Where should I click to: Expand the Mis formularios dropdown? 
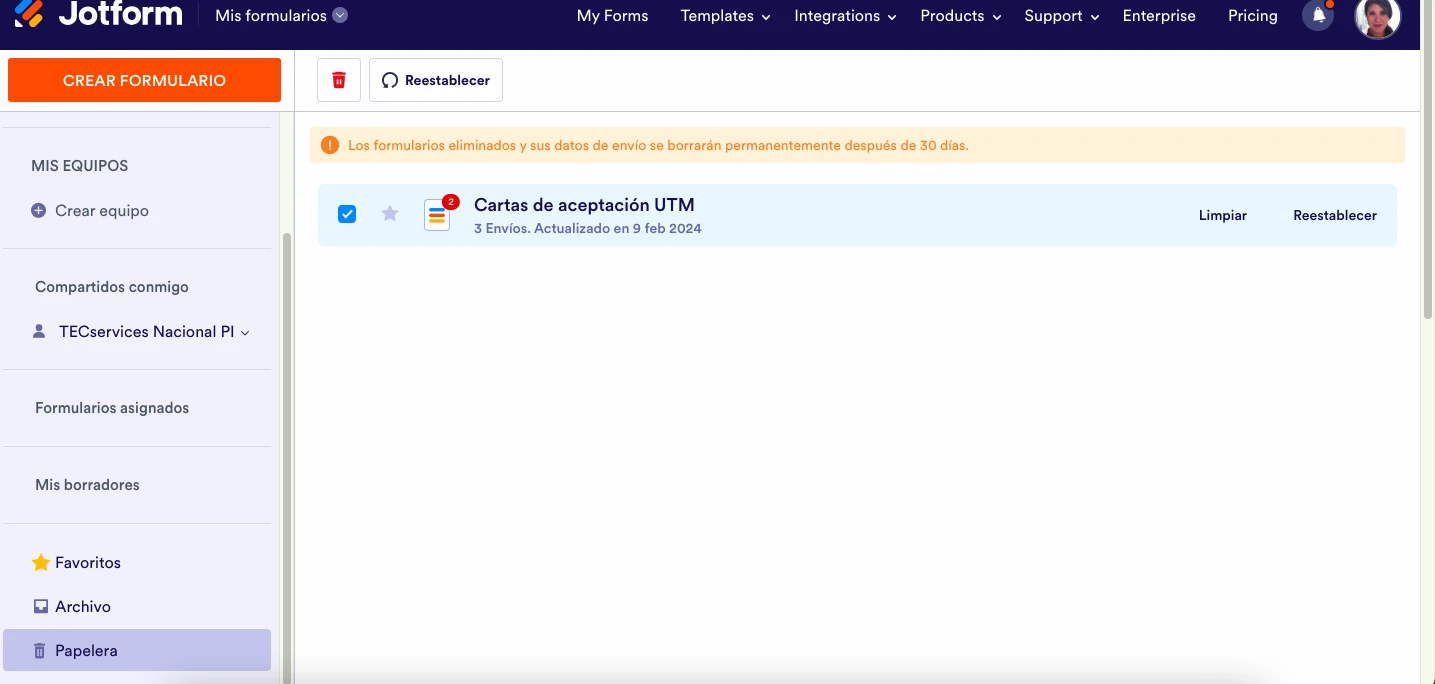click(340, 15)
